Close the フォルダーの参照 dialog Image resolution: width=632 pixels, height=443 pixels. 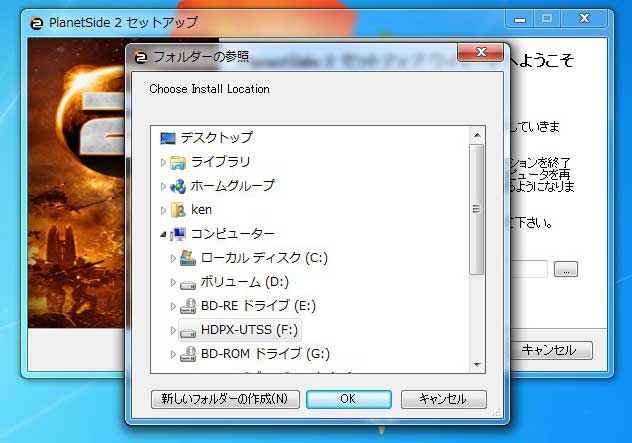click(x=480, y=52)
